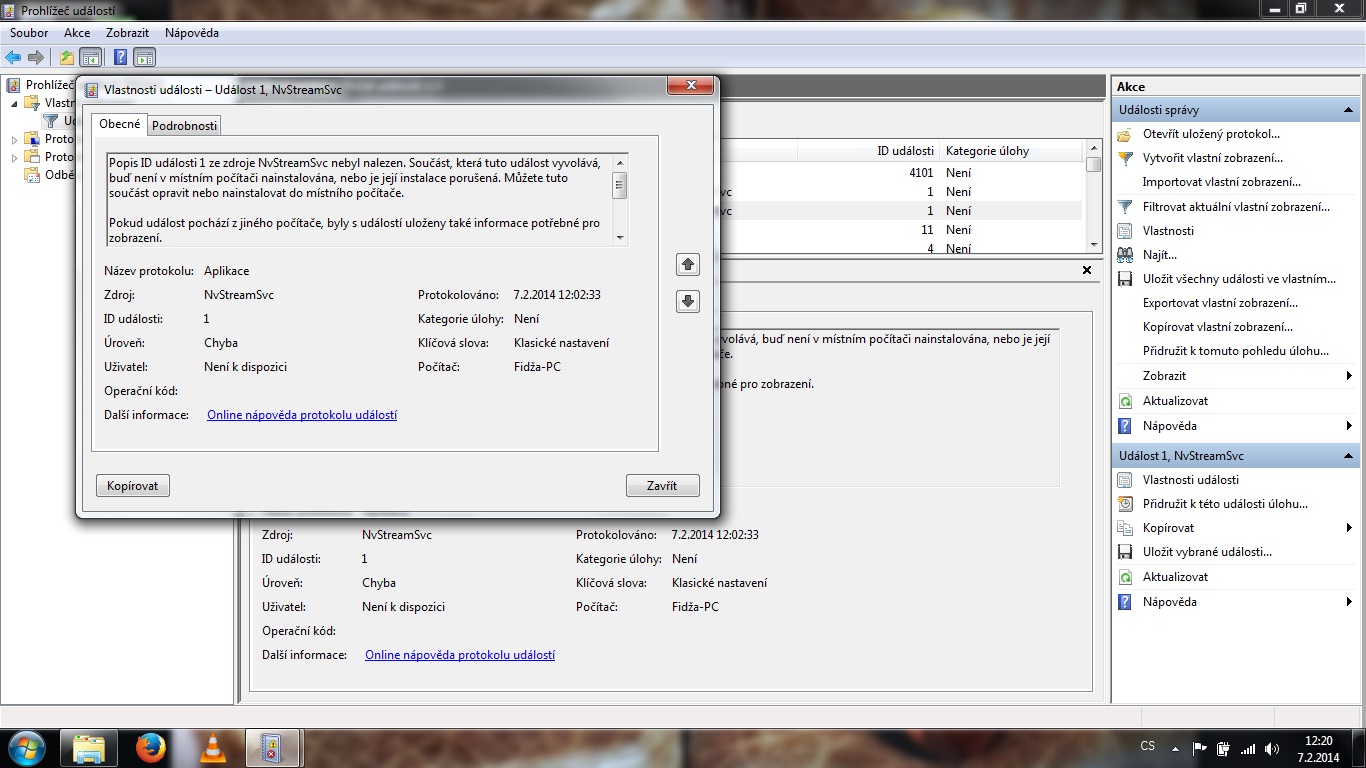
Task: Click the folder Up-one-level toolbar icon
Action: [67, 57]
